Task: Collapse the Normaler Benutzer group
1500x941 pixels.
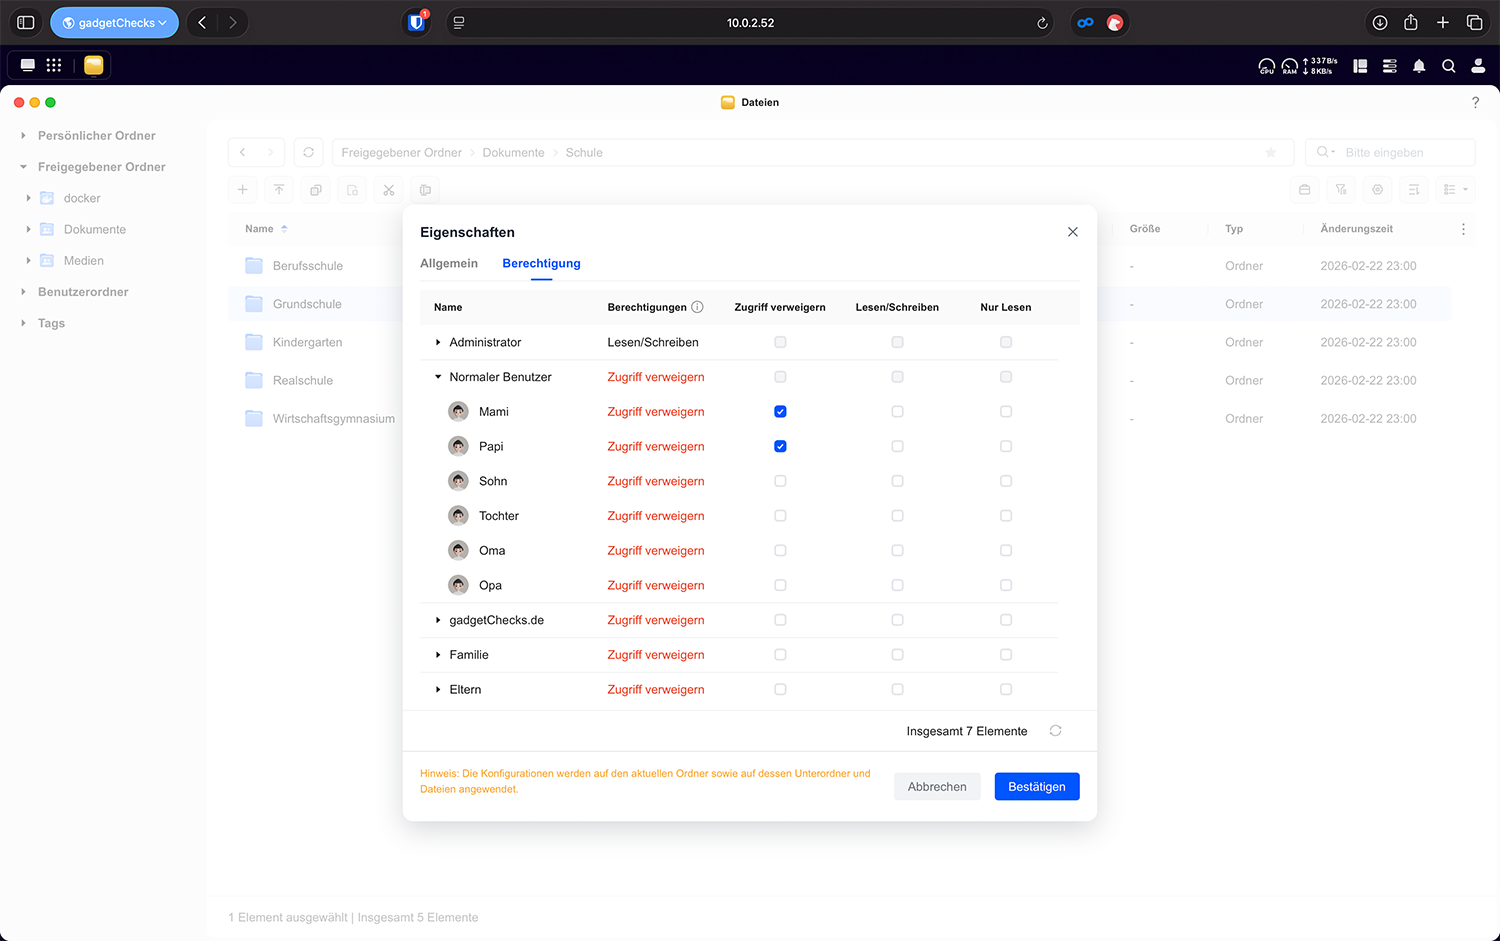Action: pos(438,377)
